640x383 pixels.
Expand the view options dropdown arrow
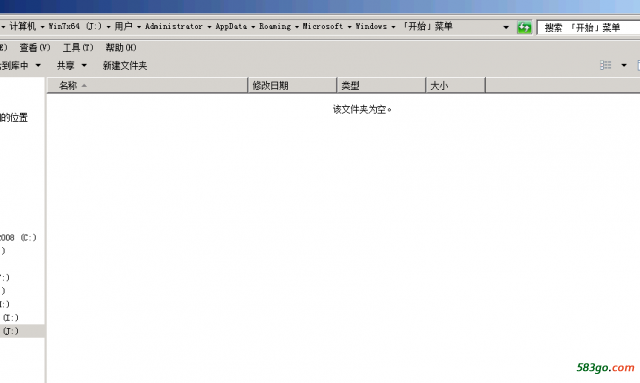pos(624,65)
